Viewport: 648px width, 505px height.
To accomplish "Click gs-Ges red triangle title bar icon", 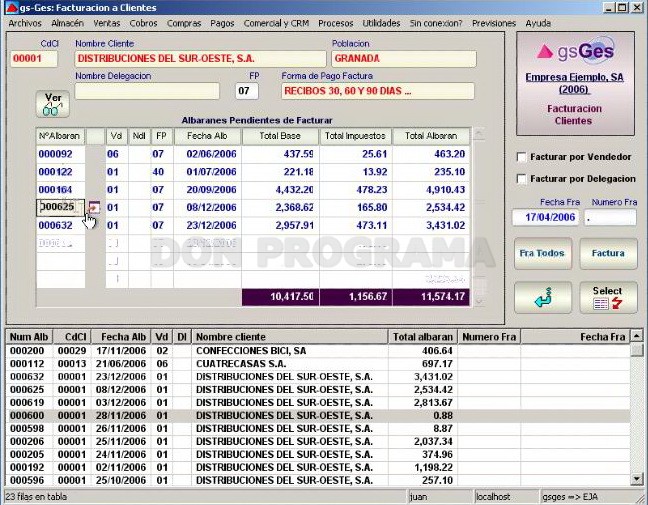I will [x=12, y=7].
